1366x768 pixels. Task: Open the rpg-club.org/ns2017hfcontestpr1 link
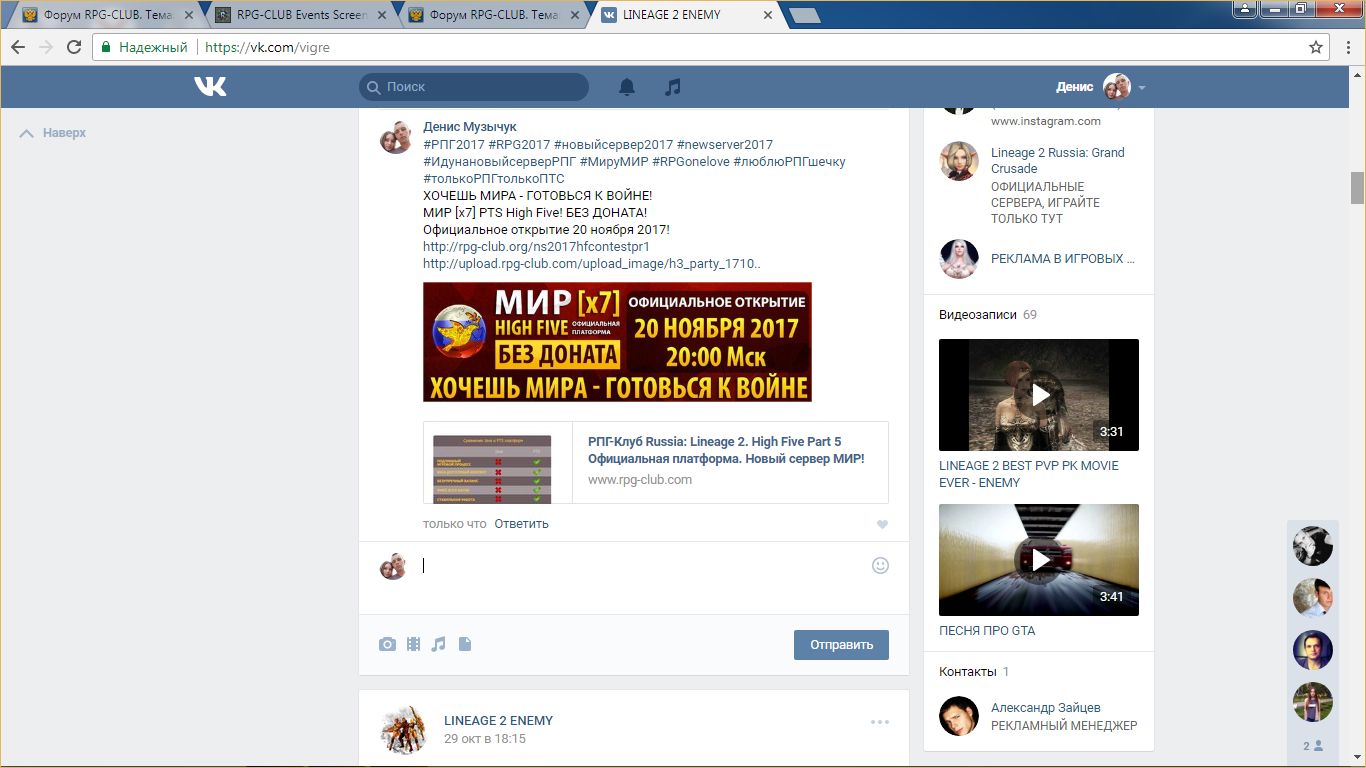[536, 246]
